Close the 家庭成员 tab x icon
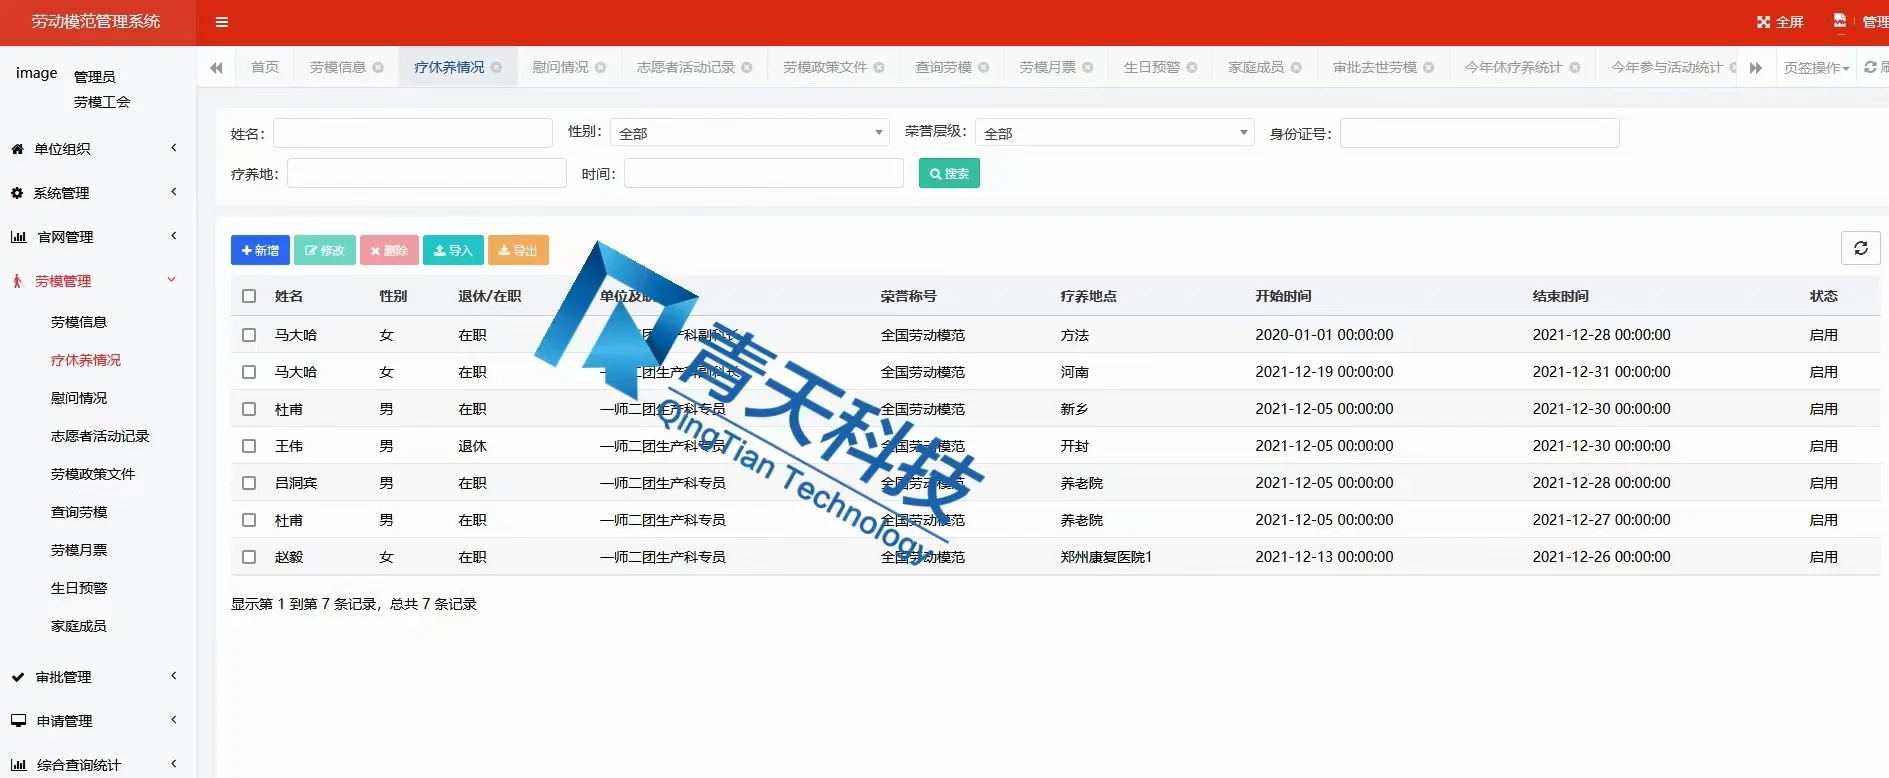 pyautogui.click(x=1296, y=68)
